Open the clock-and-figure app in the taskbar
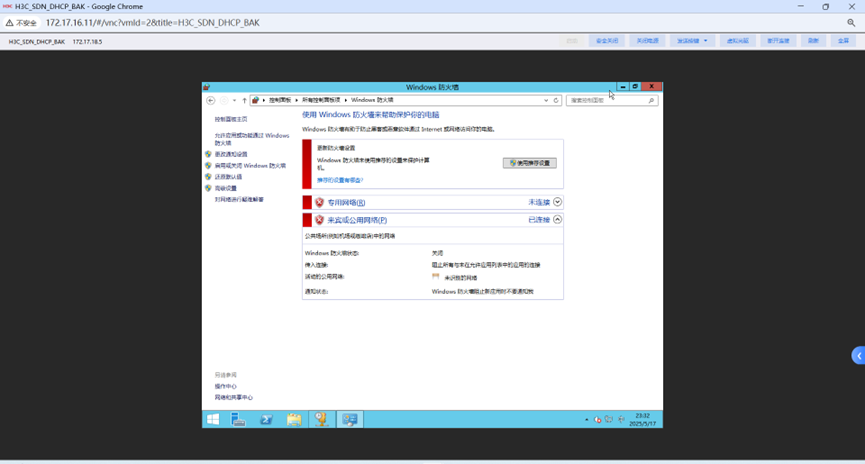 [322, 419]
